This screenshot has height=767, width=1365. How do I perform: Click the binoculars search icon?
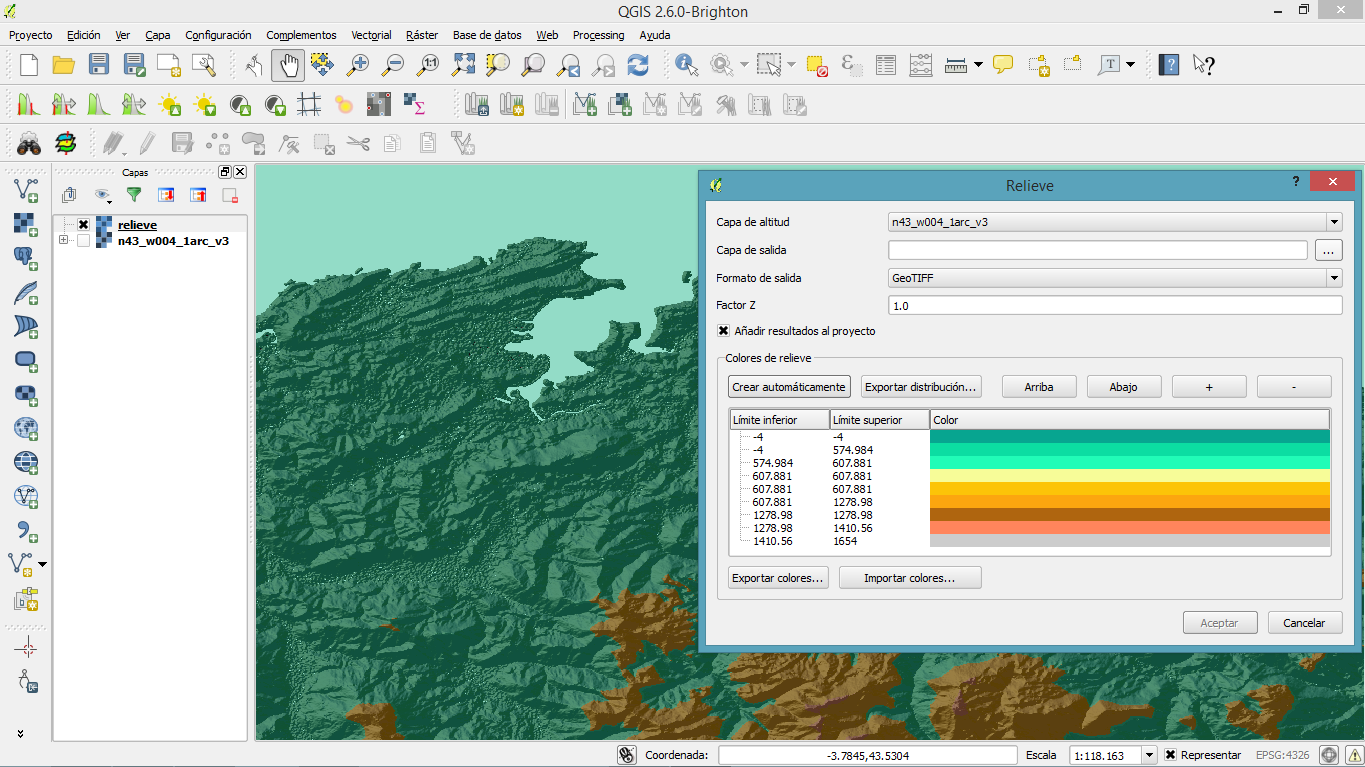click(x=29, y=143)
